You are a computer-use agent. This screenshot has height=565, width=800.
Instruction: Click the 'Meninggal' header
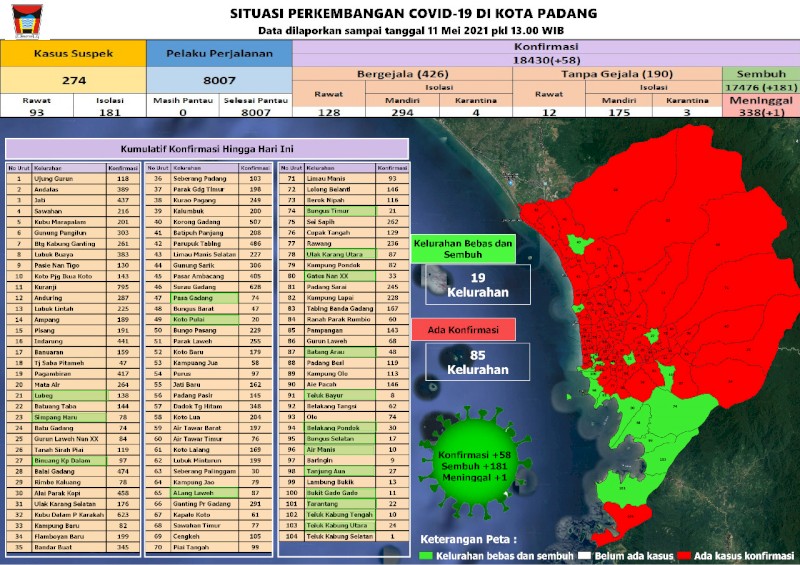[761, 100]
